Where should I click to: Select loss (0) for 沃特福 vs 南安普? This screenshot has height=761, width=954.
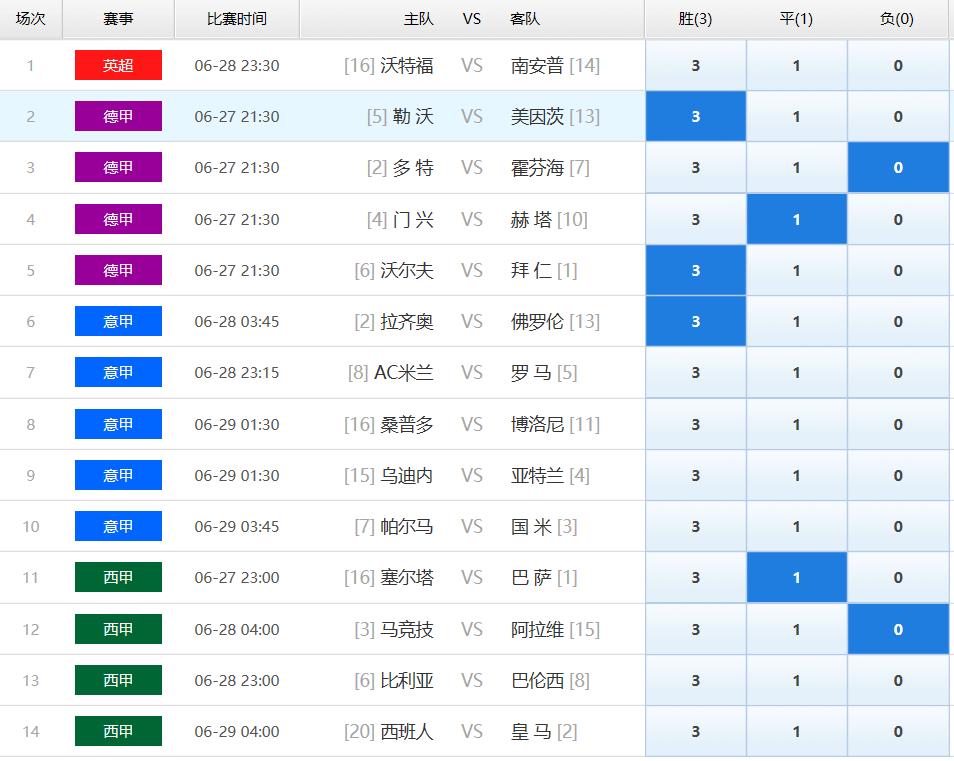coord(898,65)
